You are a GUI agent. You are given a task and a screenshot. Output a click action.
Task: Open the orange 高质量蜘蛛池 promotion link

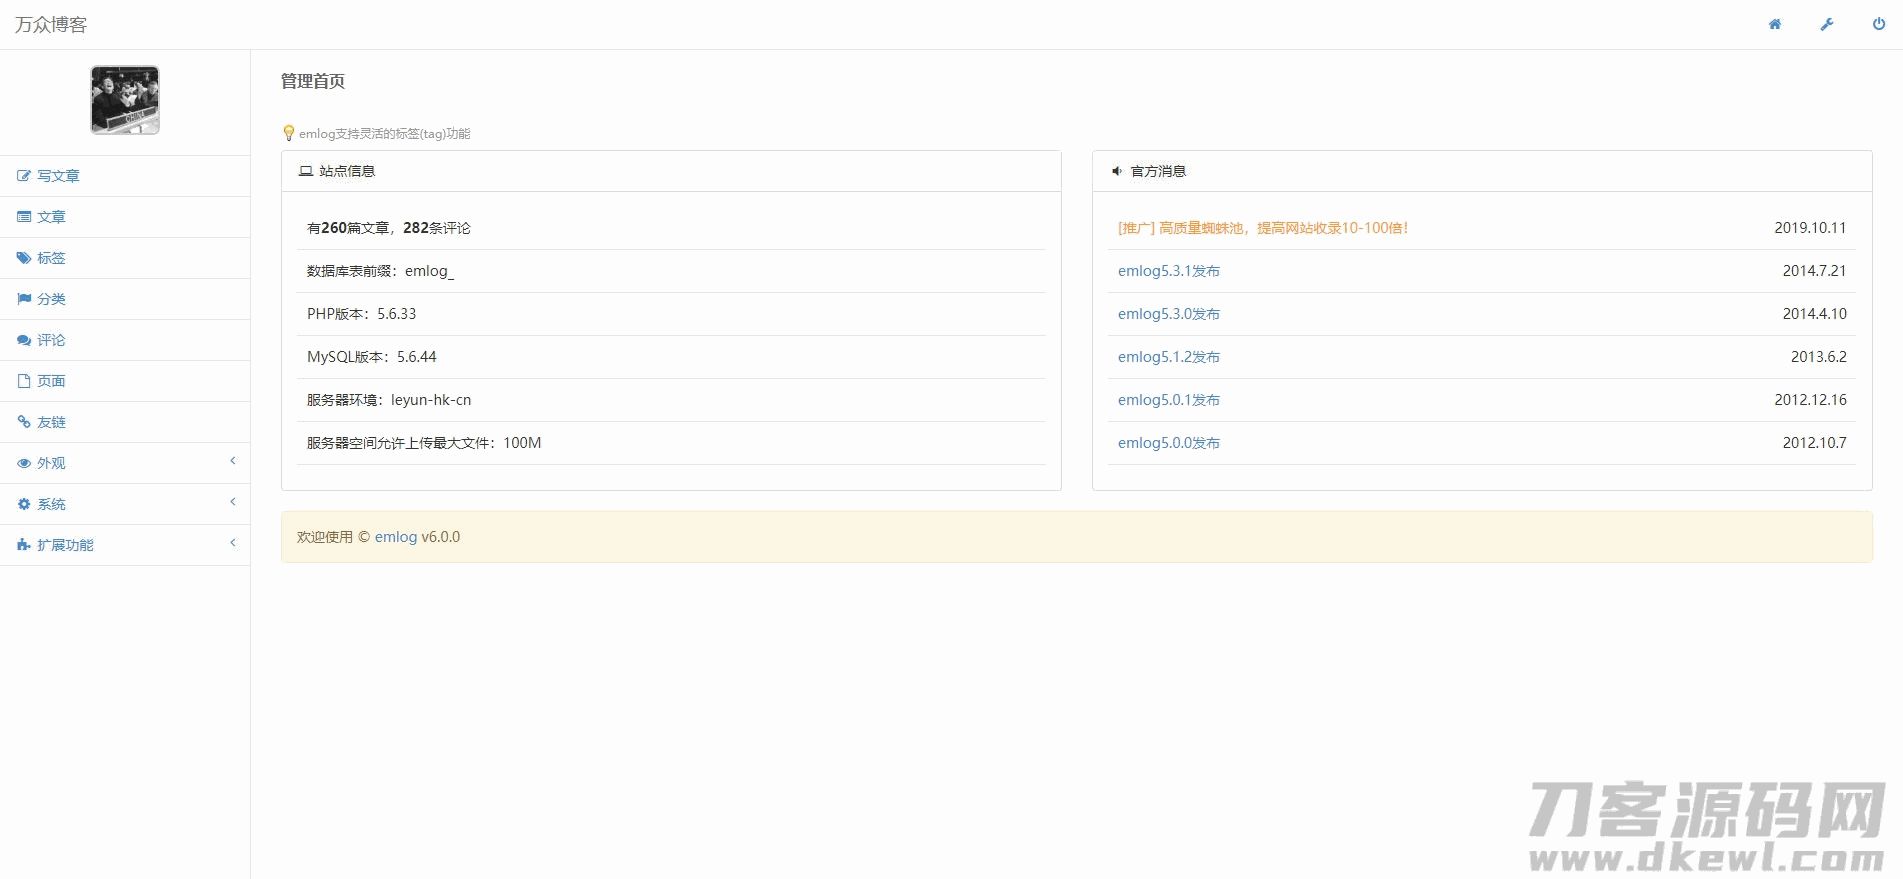point(1262,228)
